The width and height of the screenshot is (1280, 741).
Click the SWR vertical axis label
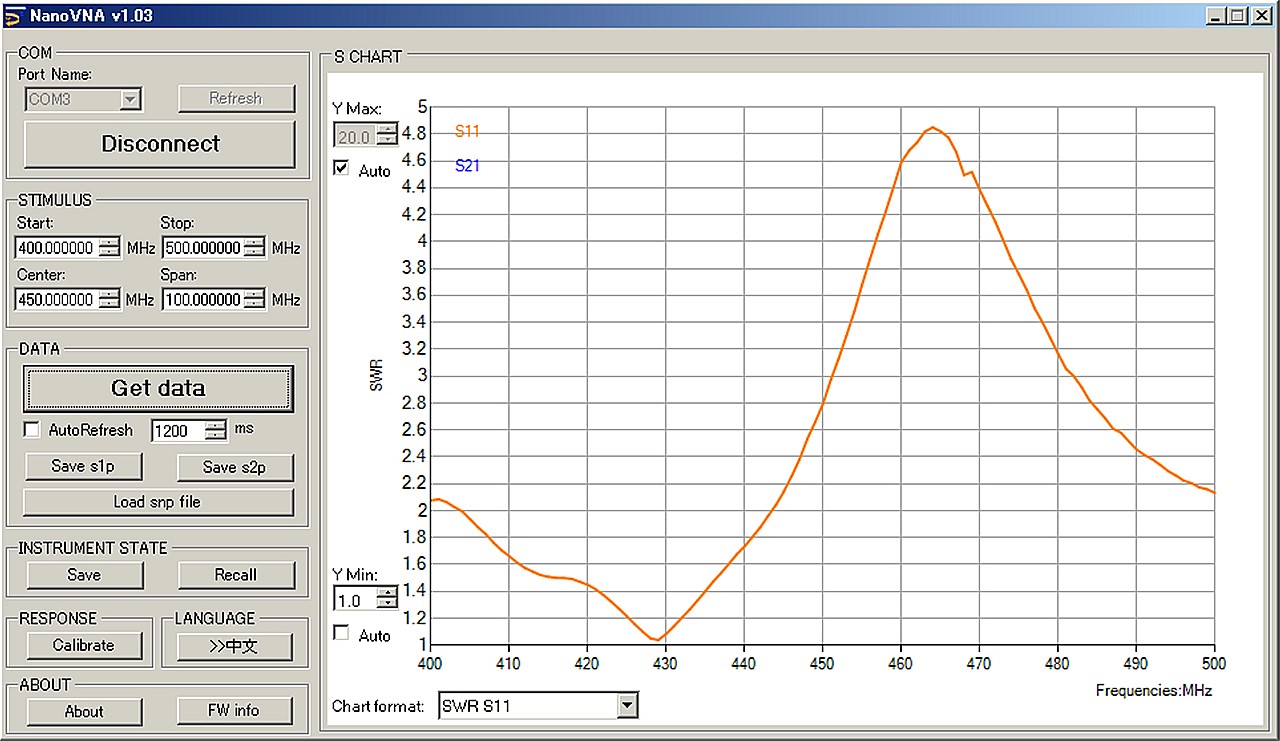click(x=377, y=375)
